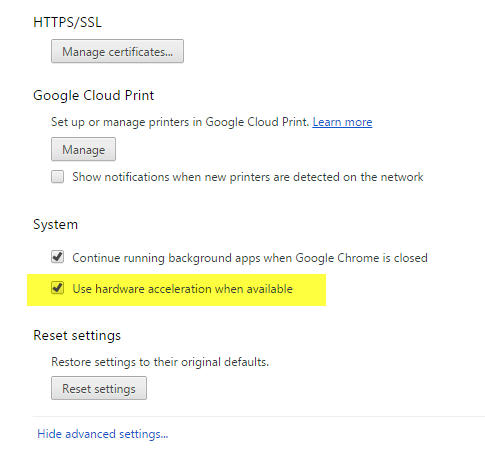Click the Manage button under Google Cloud Print
Viewport: 485px width, 453px height.
point(83,149)
